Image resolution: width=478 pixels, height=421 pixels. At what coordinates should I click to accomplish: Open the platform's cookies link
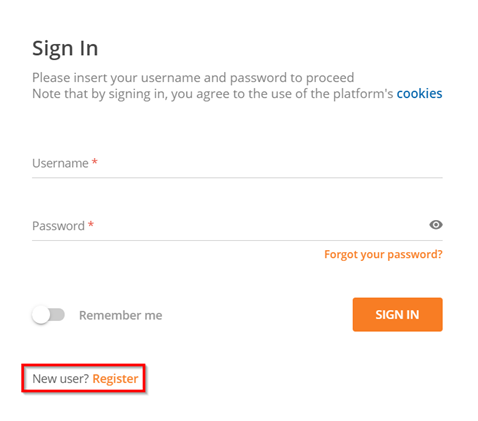[419, 93]
